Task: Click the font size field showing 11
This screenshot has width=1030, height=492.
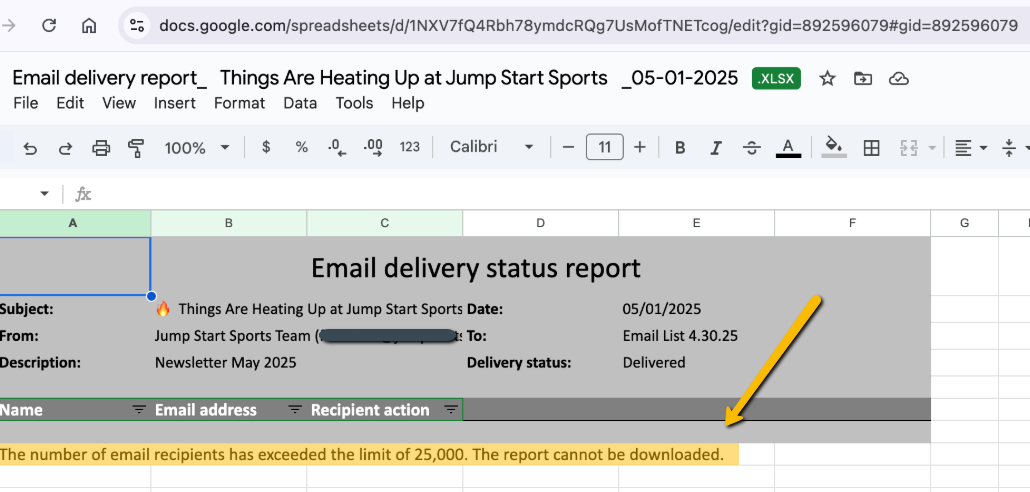Action: pyautogui.click(x=604, y=147)
